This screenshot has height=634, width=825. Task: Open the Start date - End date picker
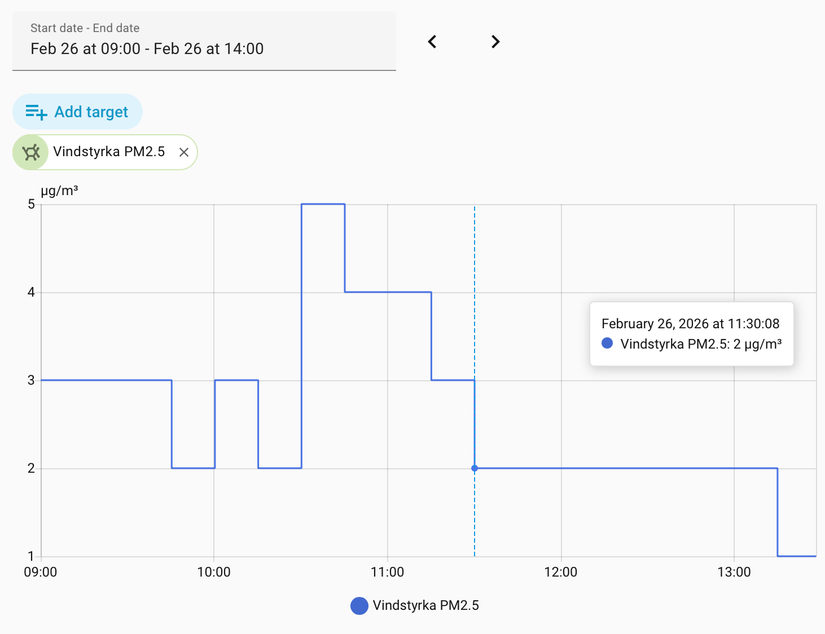[x=203, y=40]
